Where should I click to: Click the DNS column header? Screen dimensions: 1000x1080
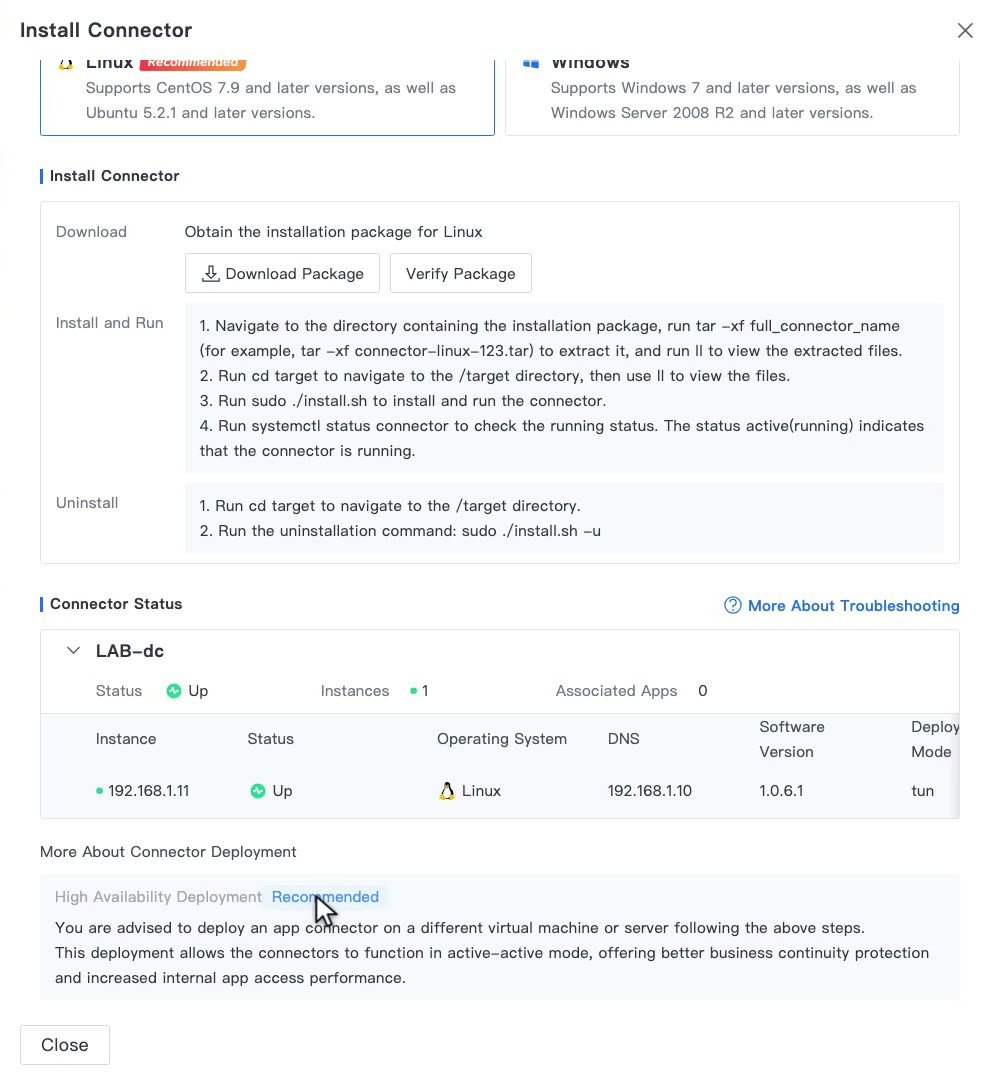(x=623, y=739)
